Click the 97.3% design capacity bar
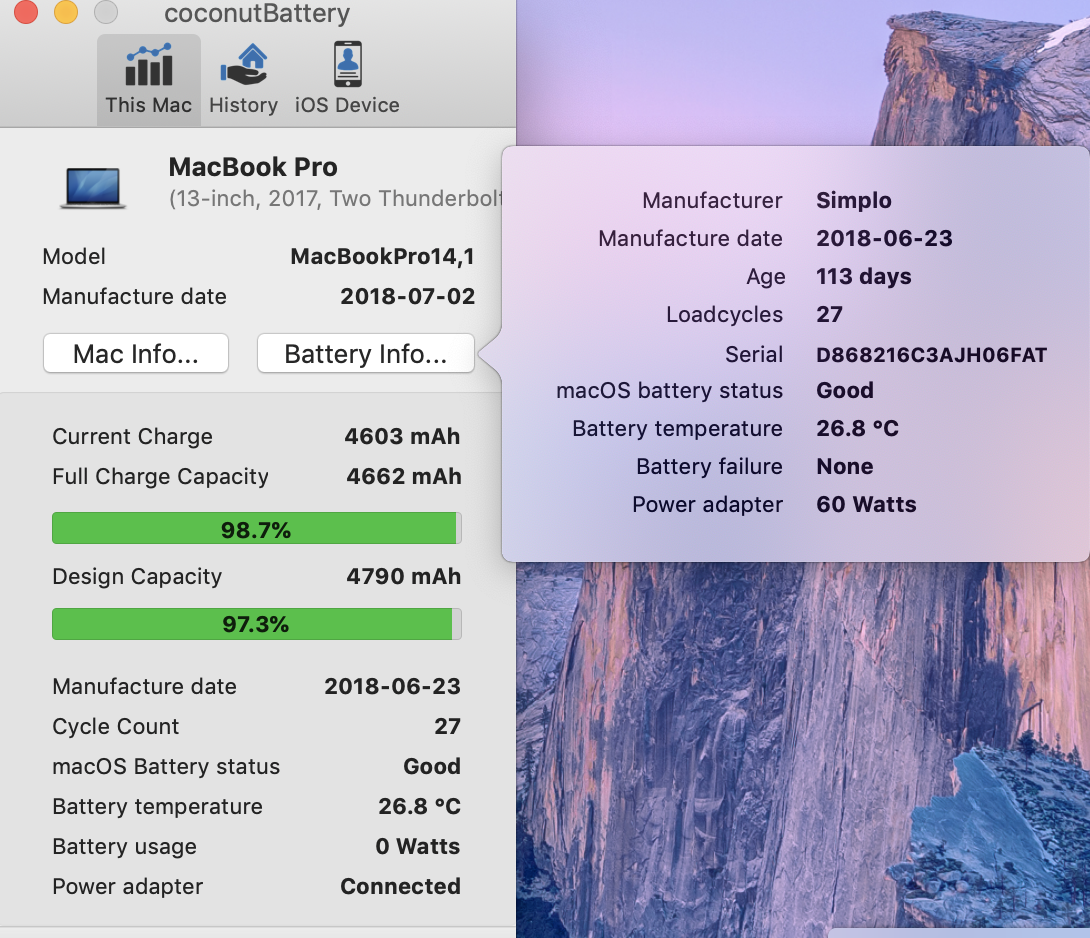This screenshot has height=938, width=1090. pyautogui.click(x=257, y=624)
